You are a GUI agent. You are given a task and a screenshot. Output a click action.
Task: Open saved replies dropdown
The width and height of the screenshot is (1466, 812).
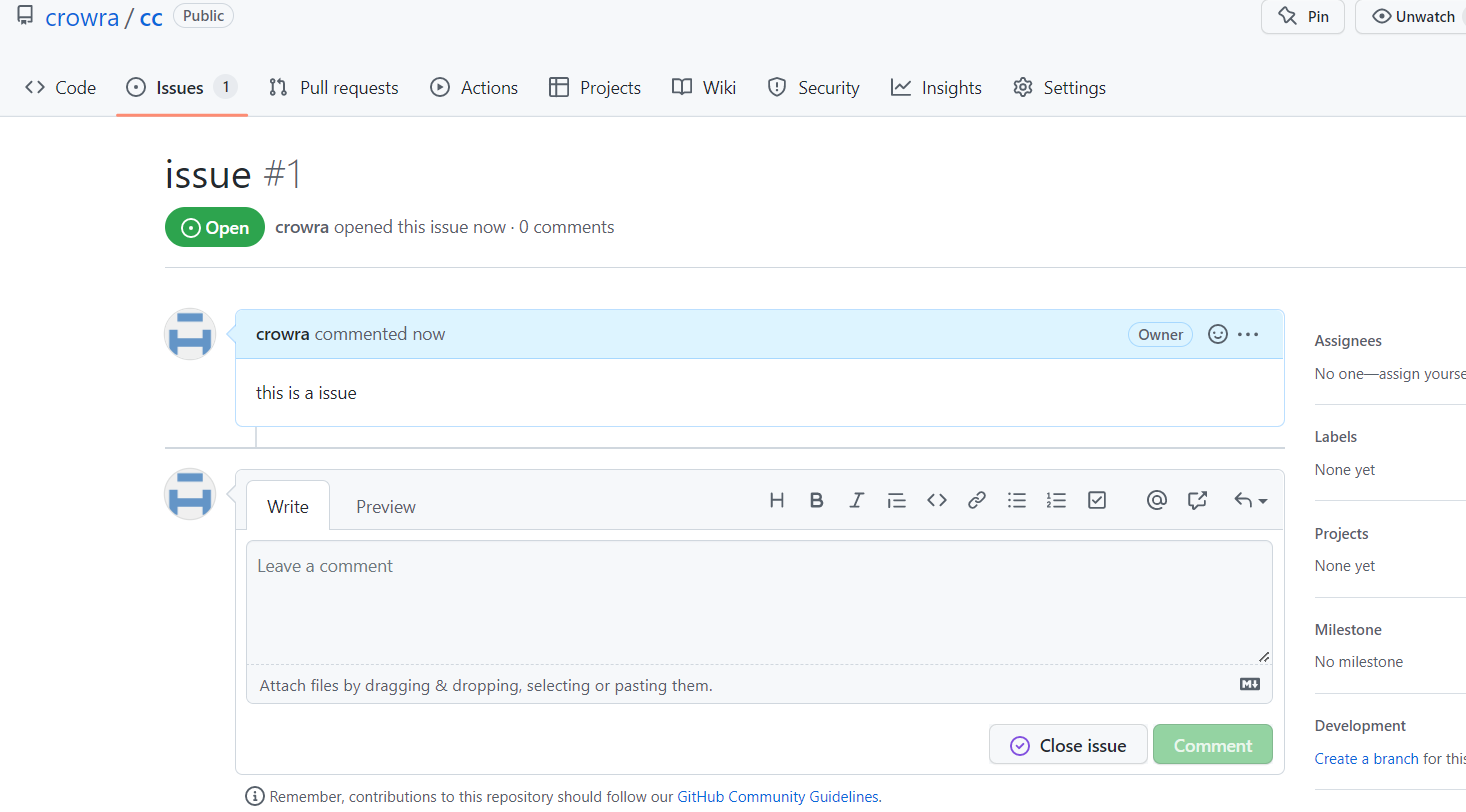tap(1250, 500)
